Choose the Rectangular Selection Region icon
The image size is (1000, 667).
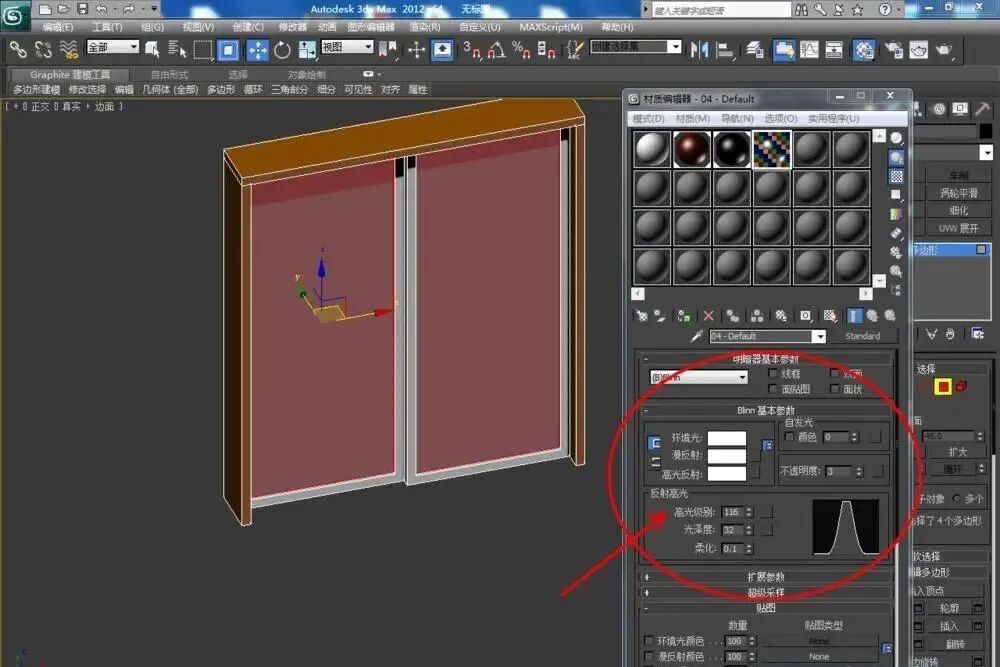(x=202, y=50)
